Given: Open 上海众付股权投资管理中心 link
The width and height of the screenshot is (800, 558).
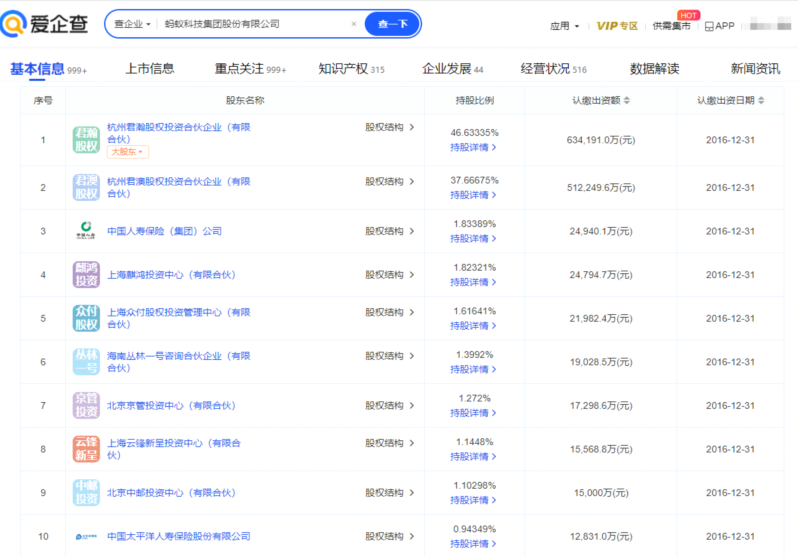Looking at the screenshot, I should (x=179, y=318).
